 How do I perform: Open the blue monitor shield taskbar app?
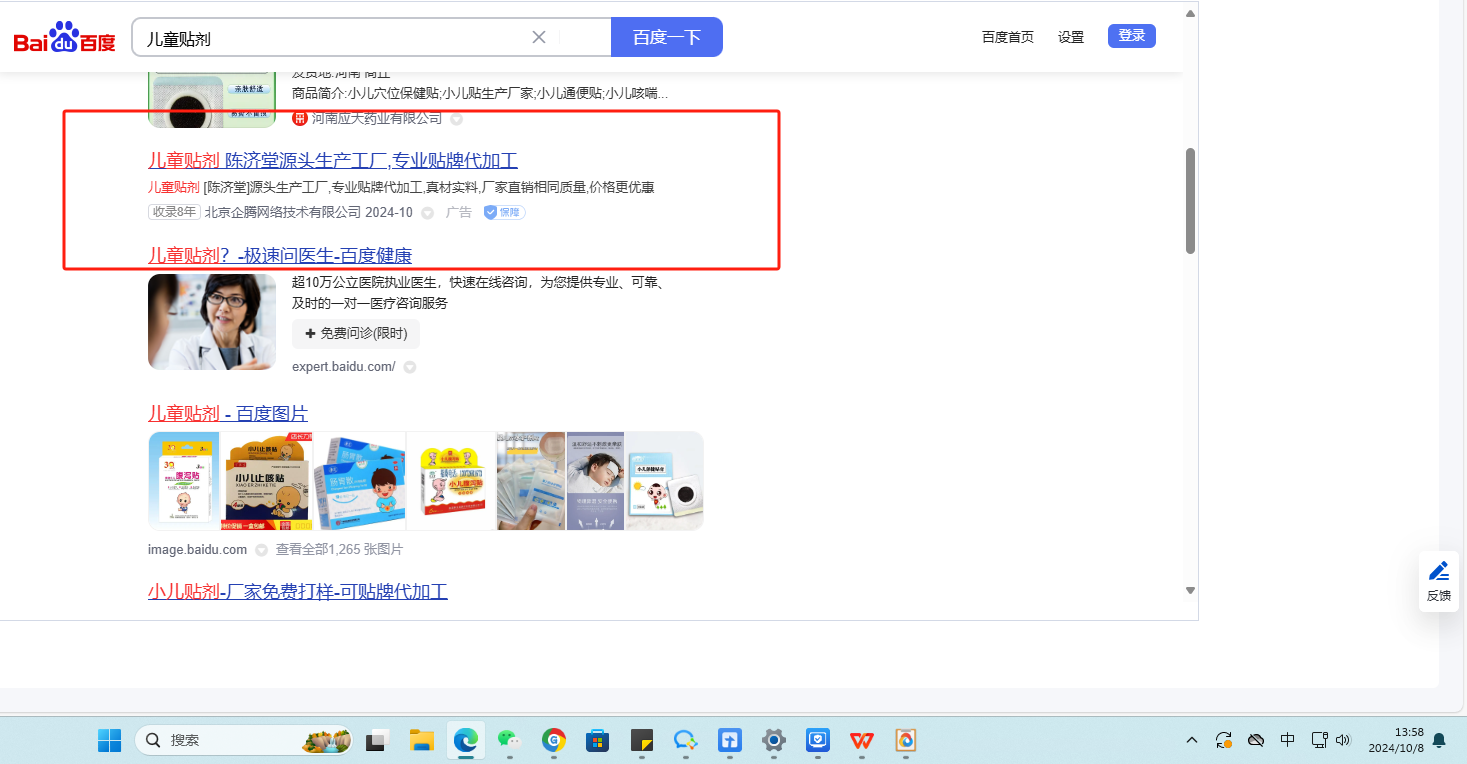817,741
